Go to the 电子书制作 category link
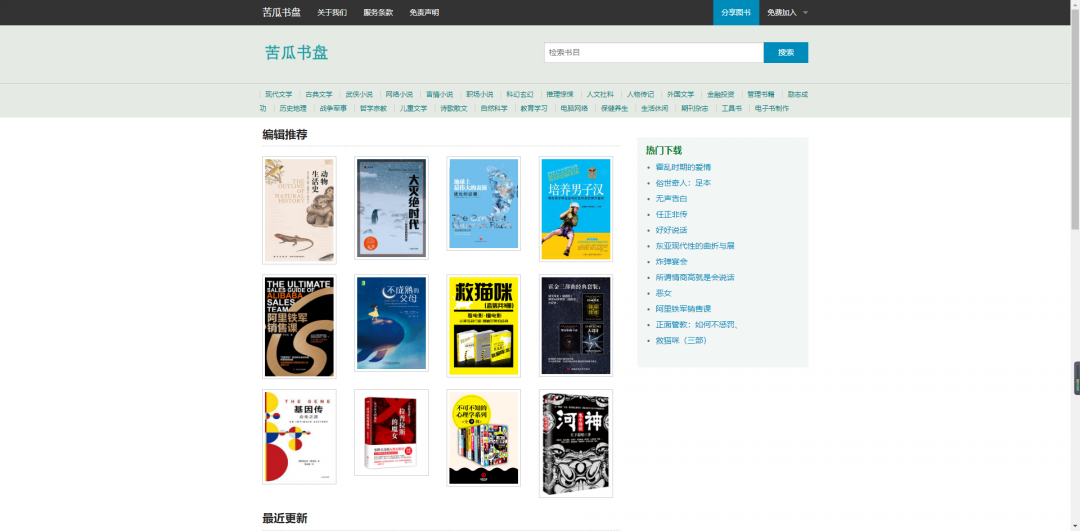 click(771, 108)
